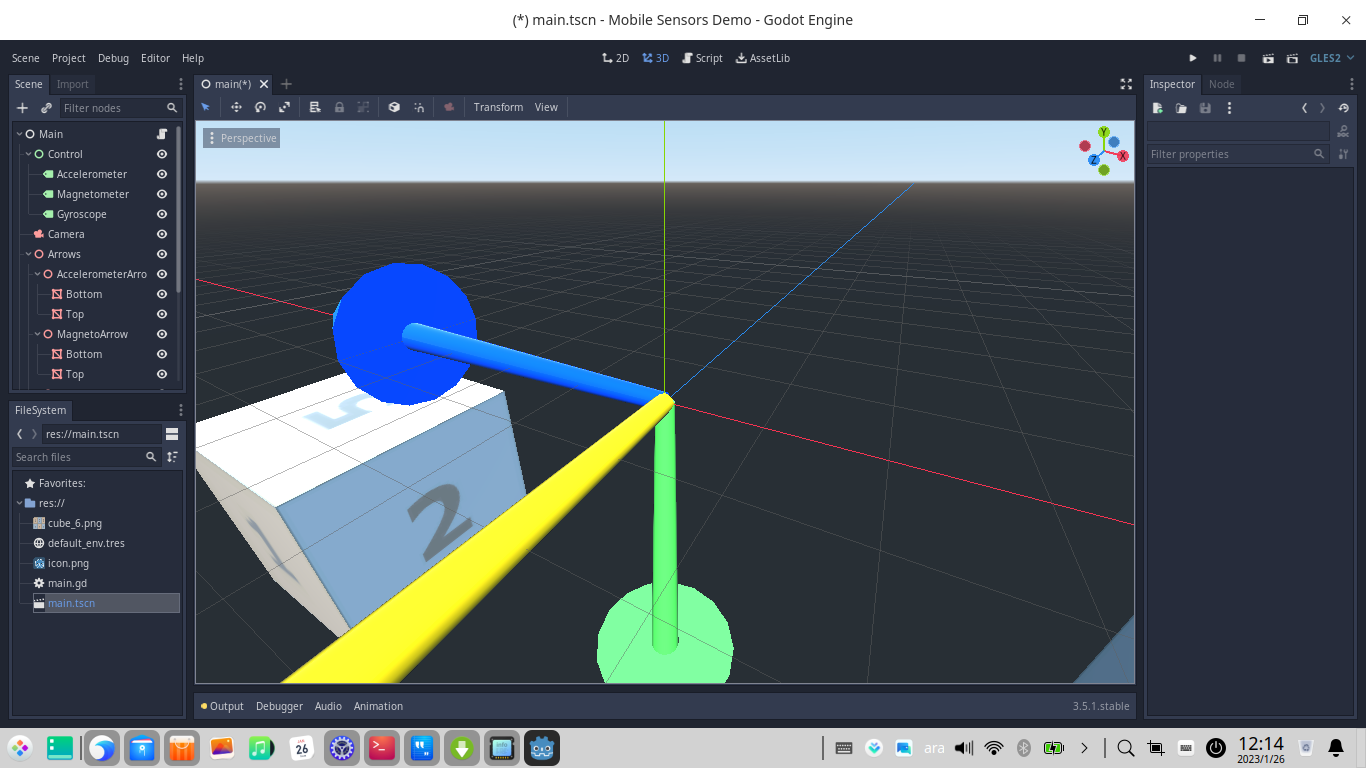This screenshot has height=768, width=1366.
Task: Activate the Scale Mode tool
Action: click(284, 107)
